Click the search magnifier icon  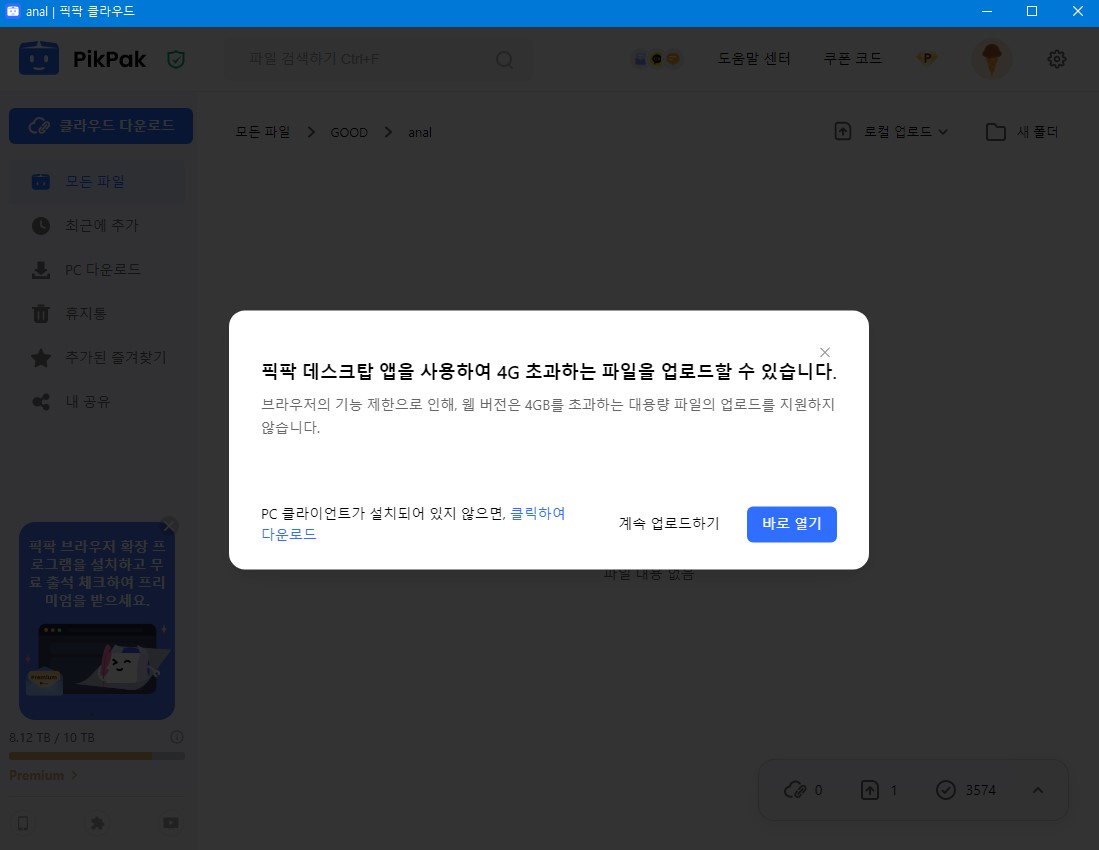tap(505, 60)
